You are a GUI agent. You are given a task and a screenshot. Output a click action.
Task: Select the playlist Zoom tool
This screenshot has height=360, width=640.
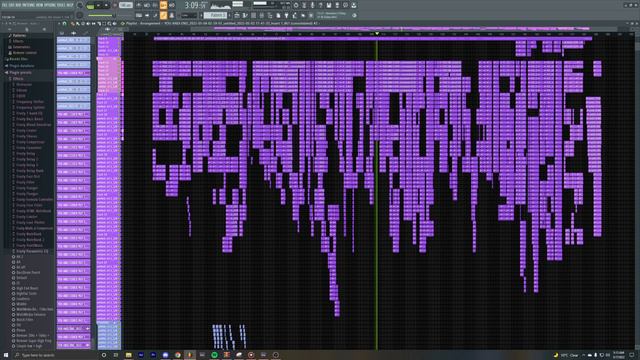(x=109, y=23)
